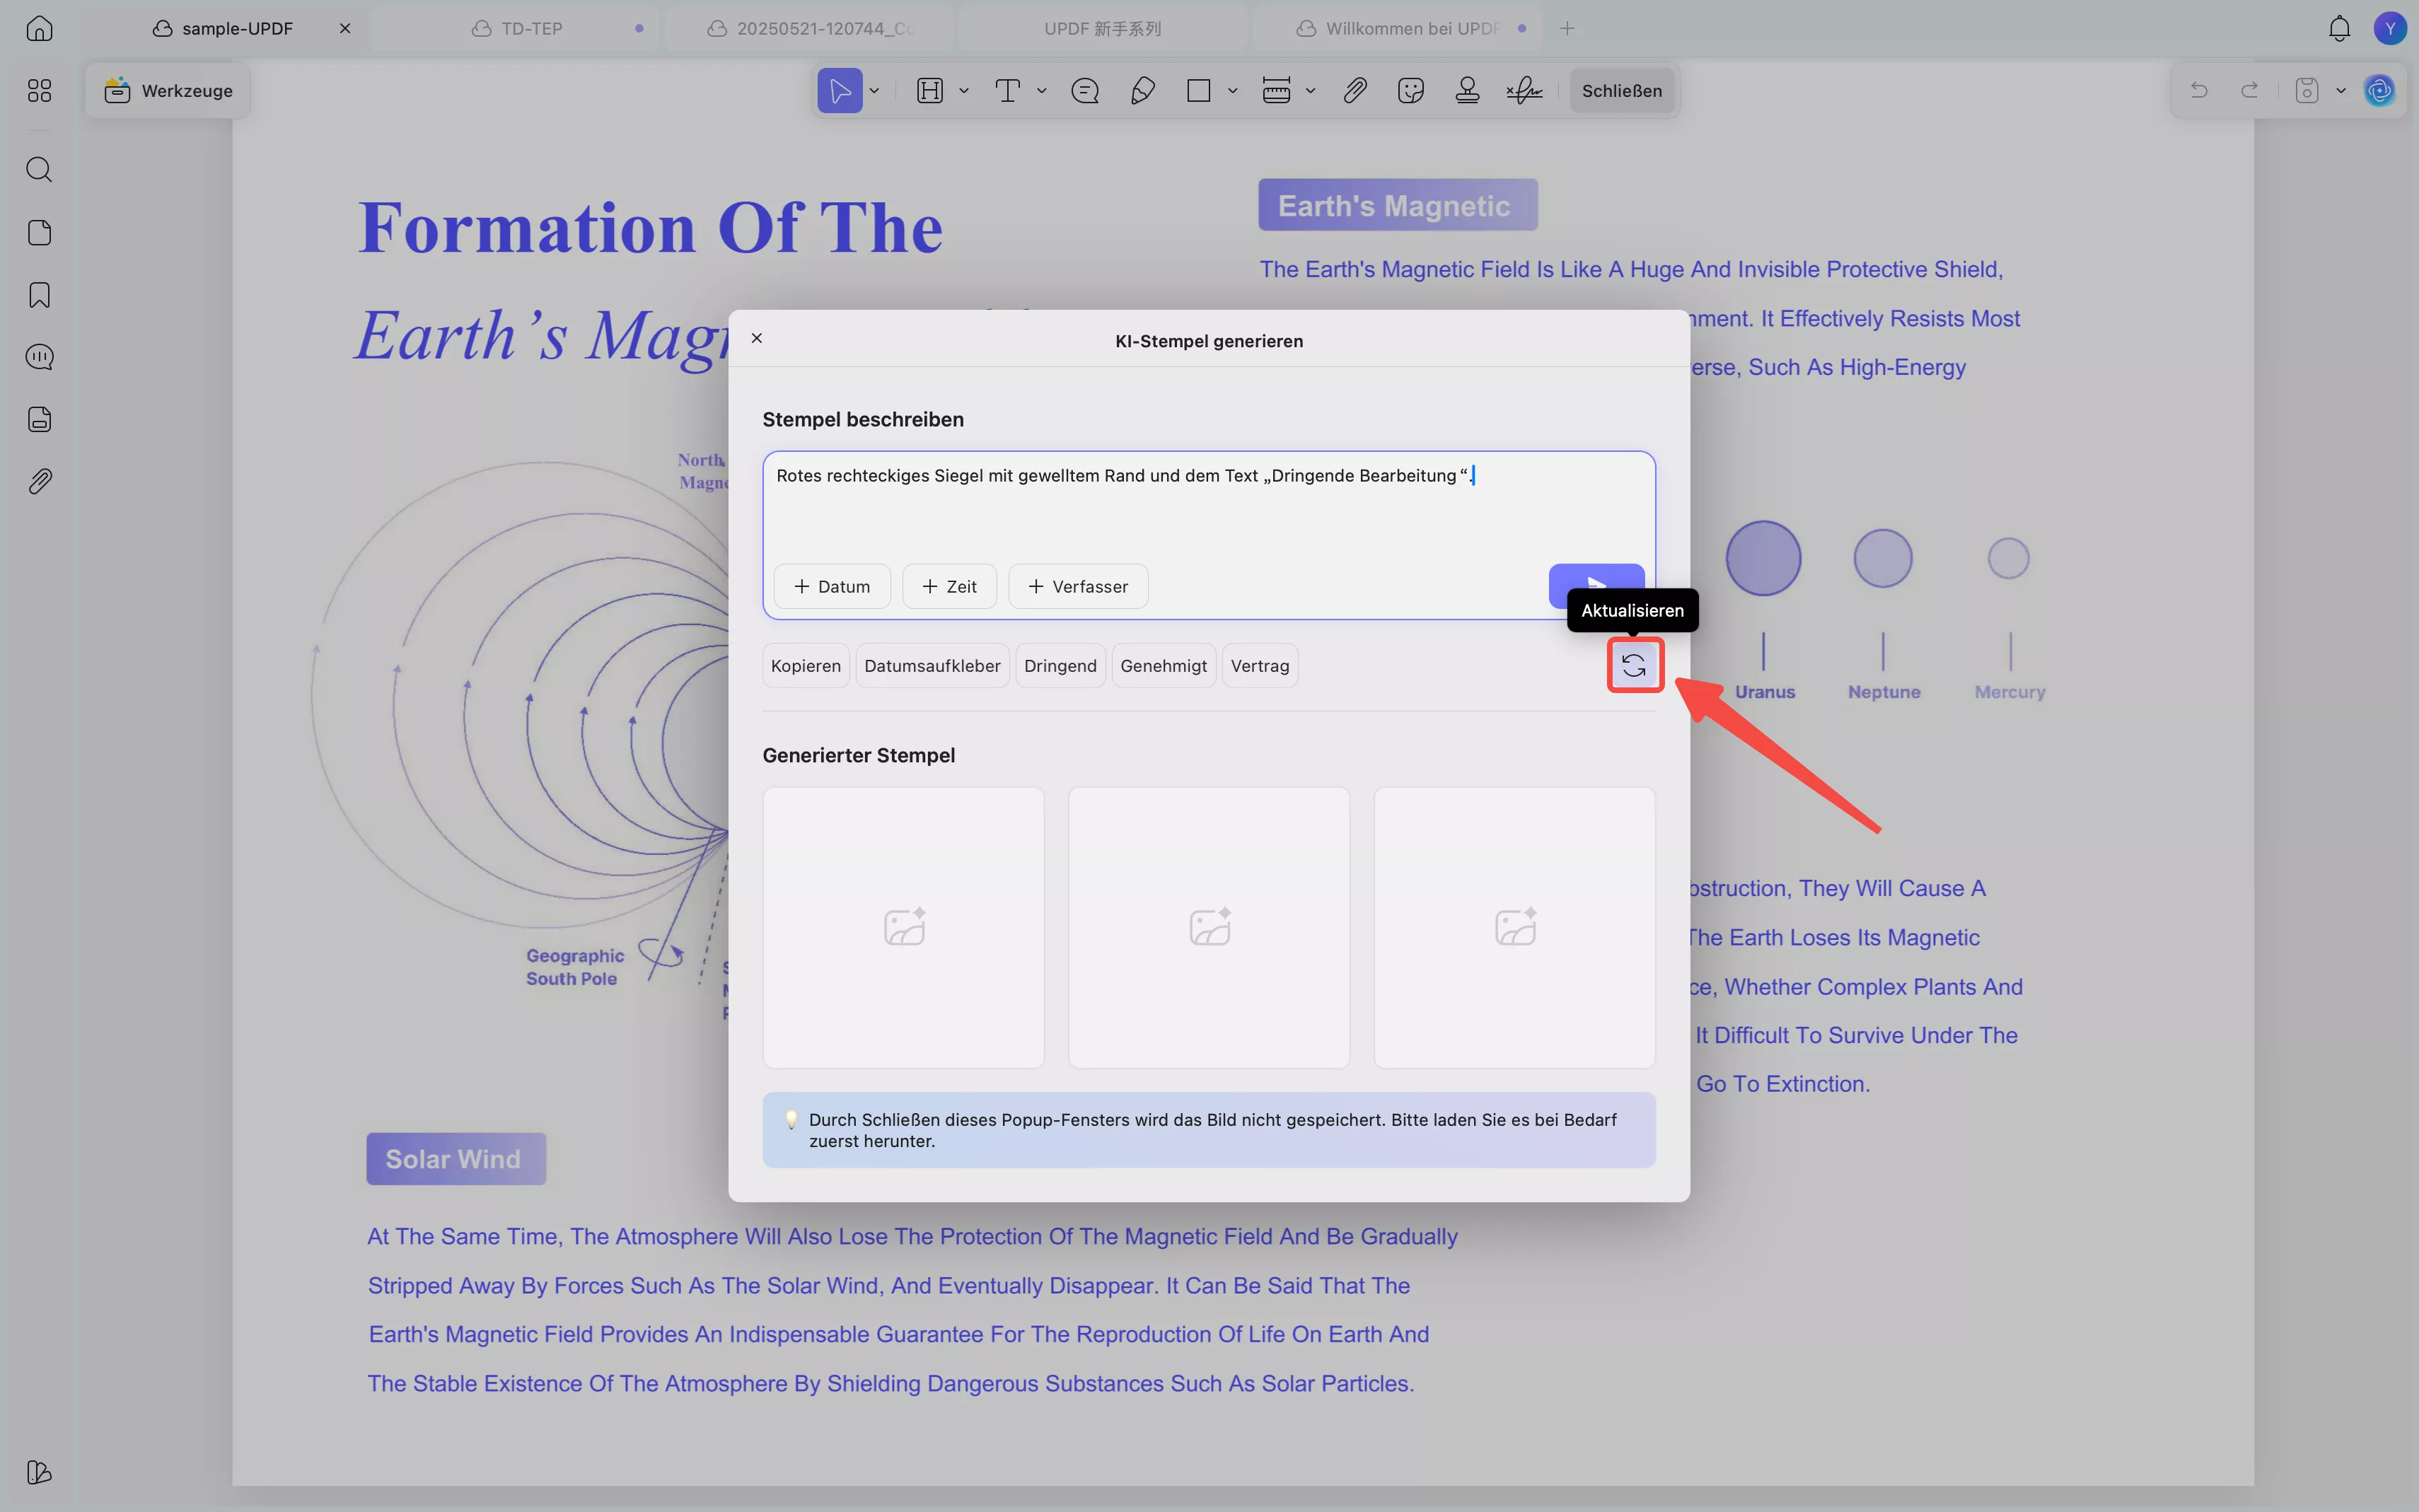Select the signature tool in toolbar
This screenshot has height=1512, width=2419.
1524,91
